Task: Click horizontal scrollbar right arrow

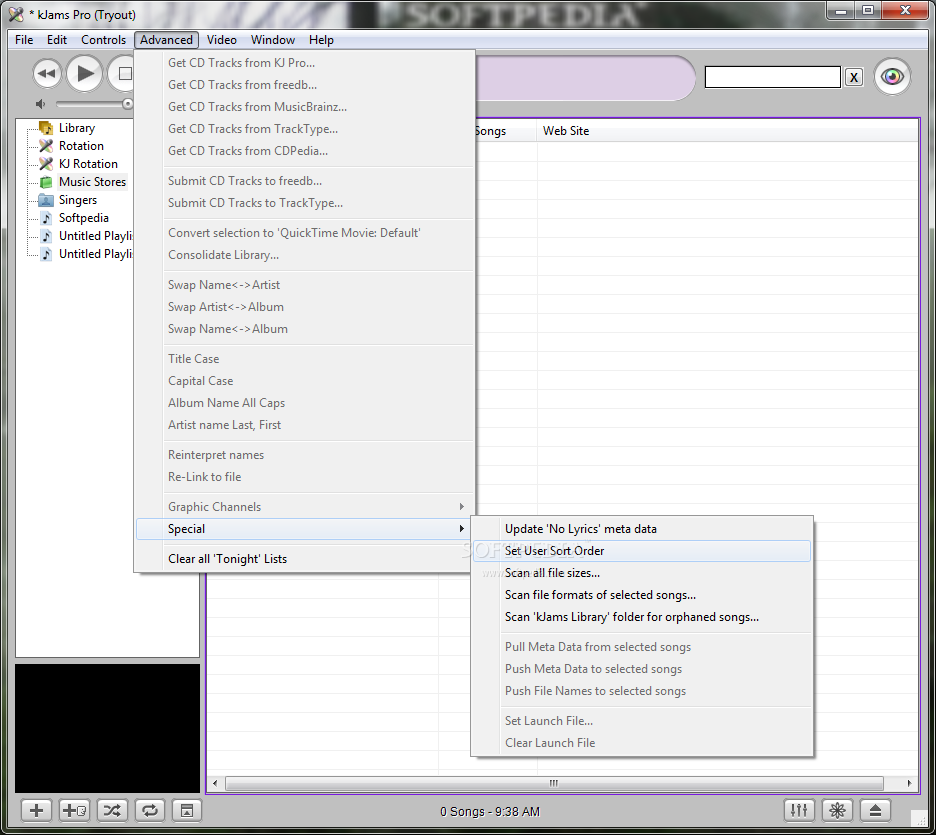Action: (x=909, y=783)
